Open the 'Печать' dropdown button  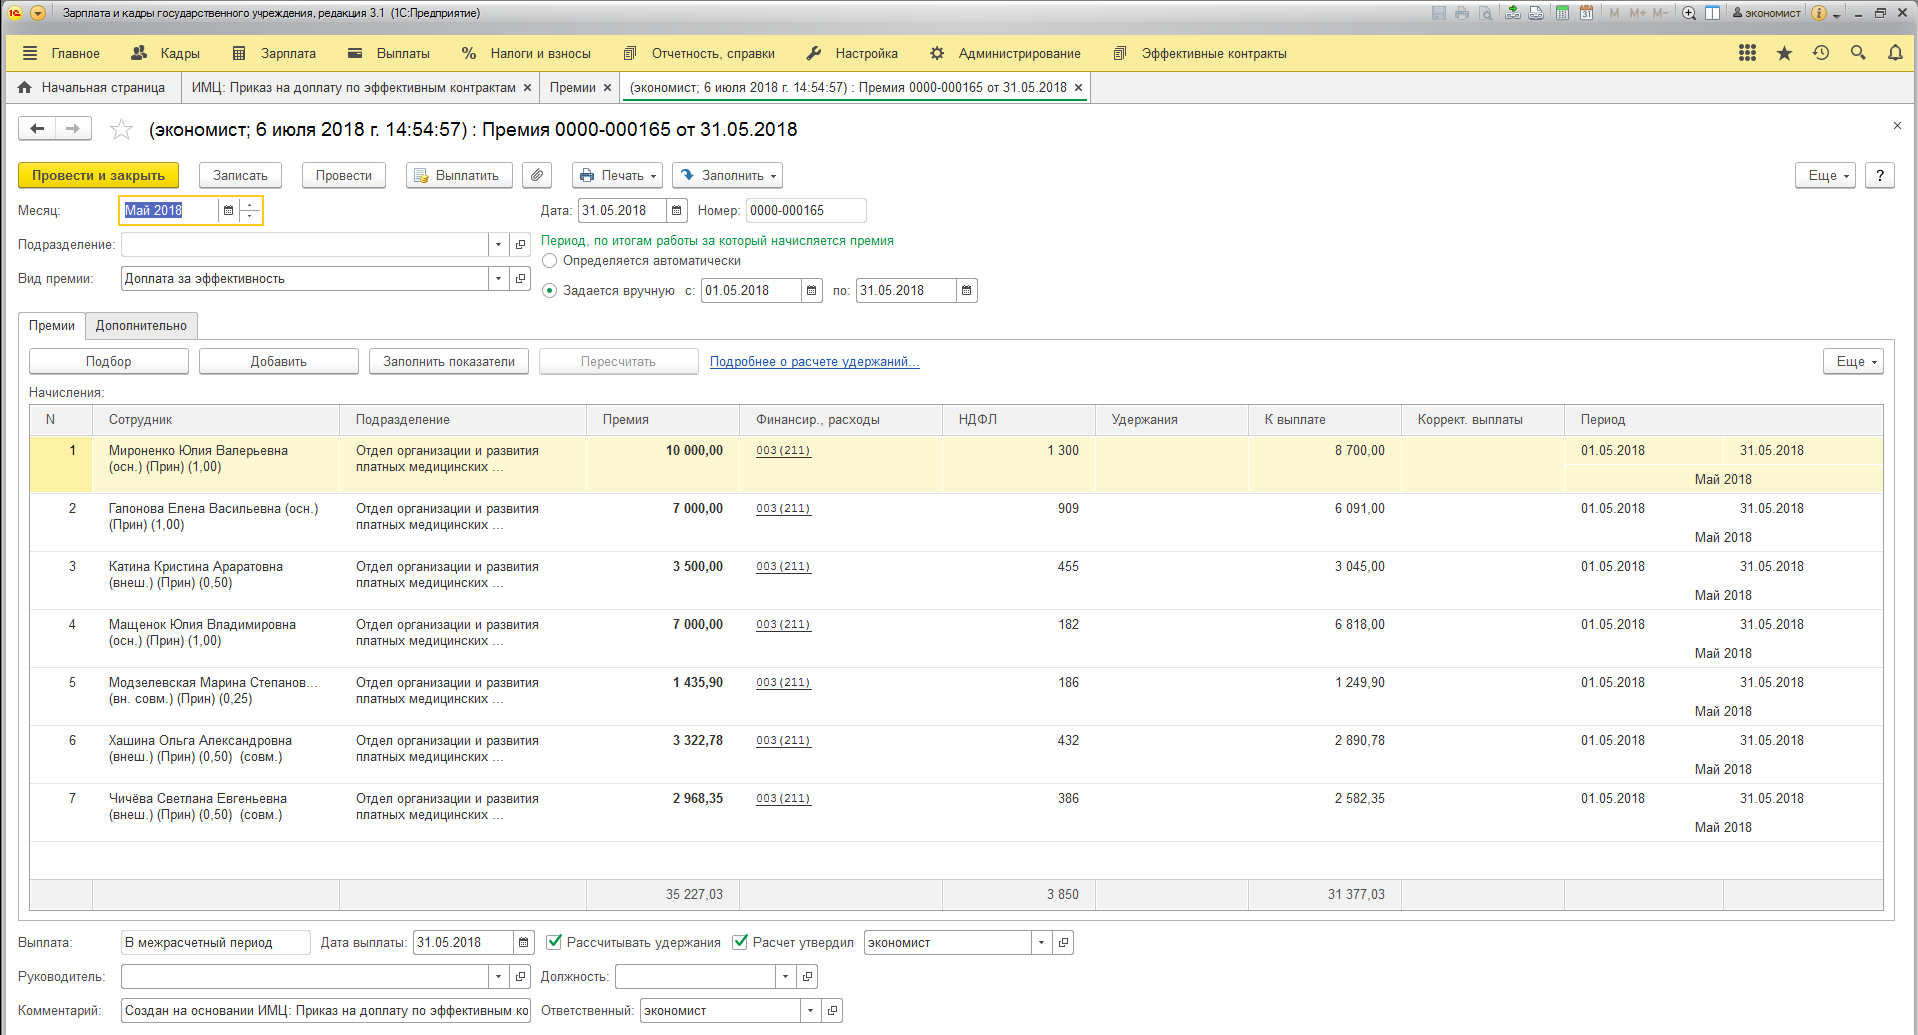pyautogui.click(x=617, y=175)
